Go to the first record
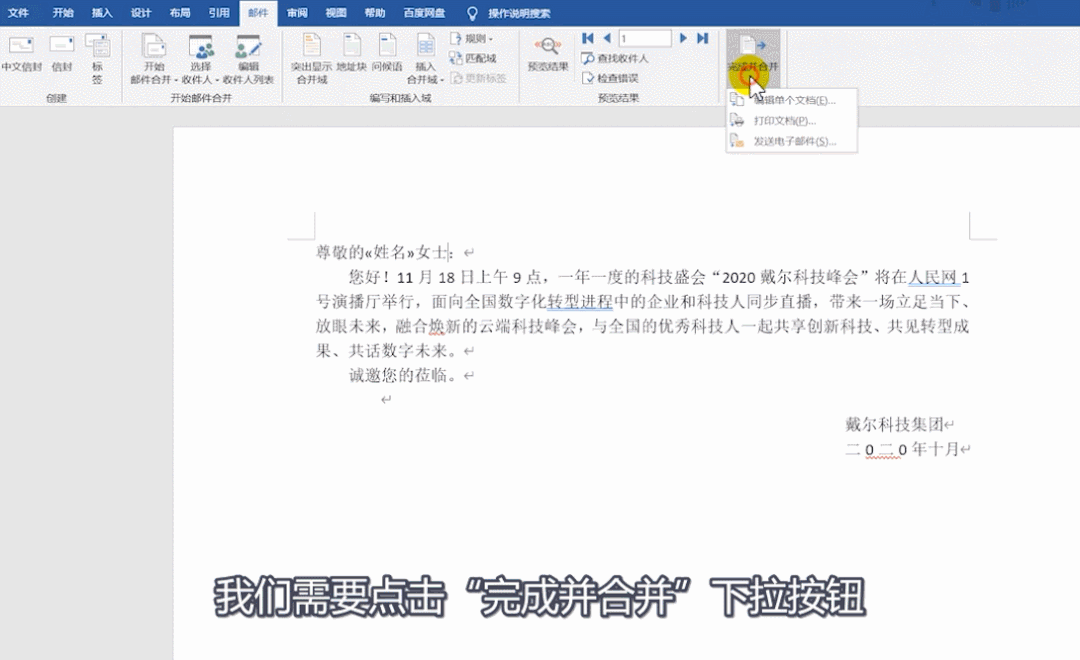 coord(588,38)
